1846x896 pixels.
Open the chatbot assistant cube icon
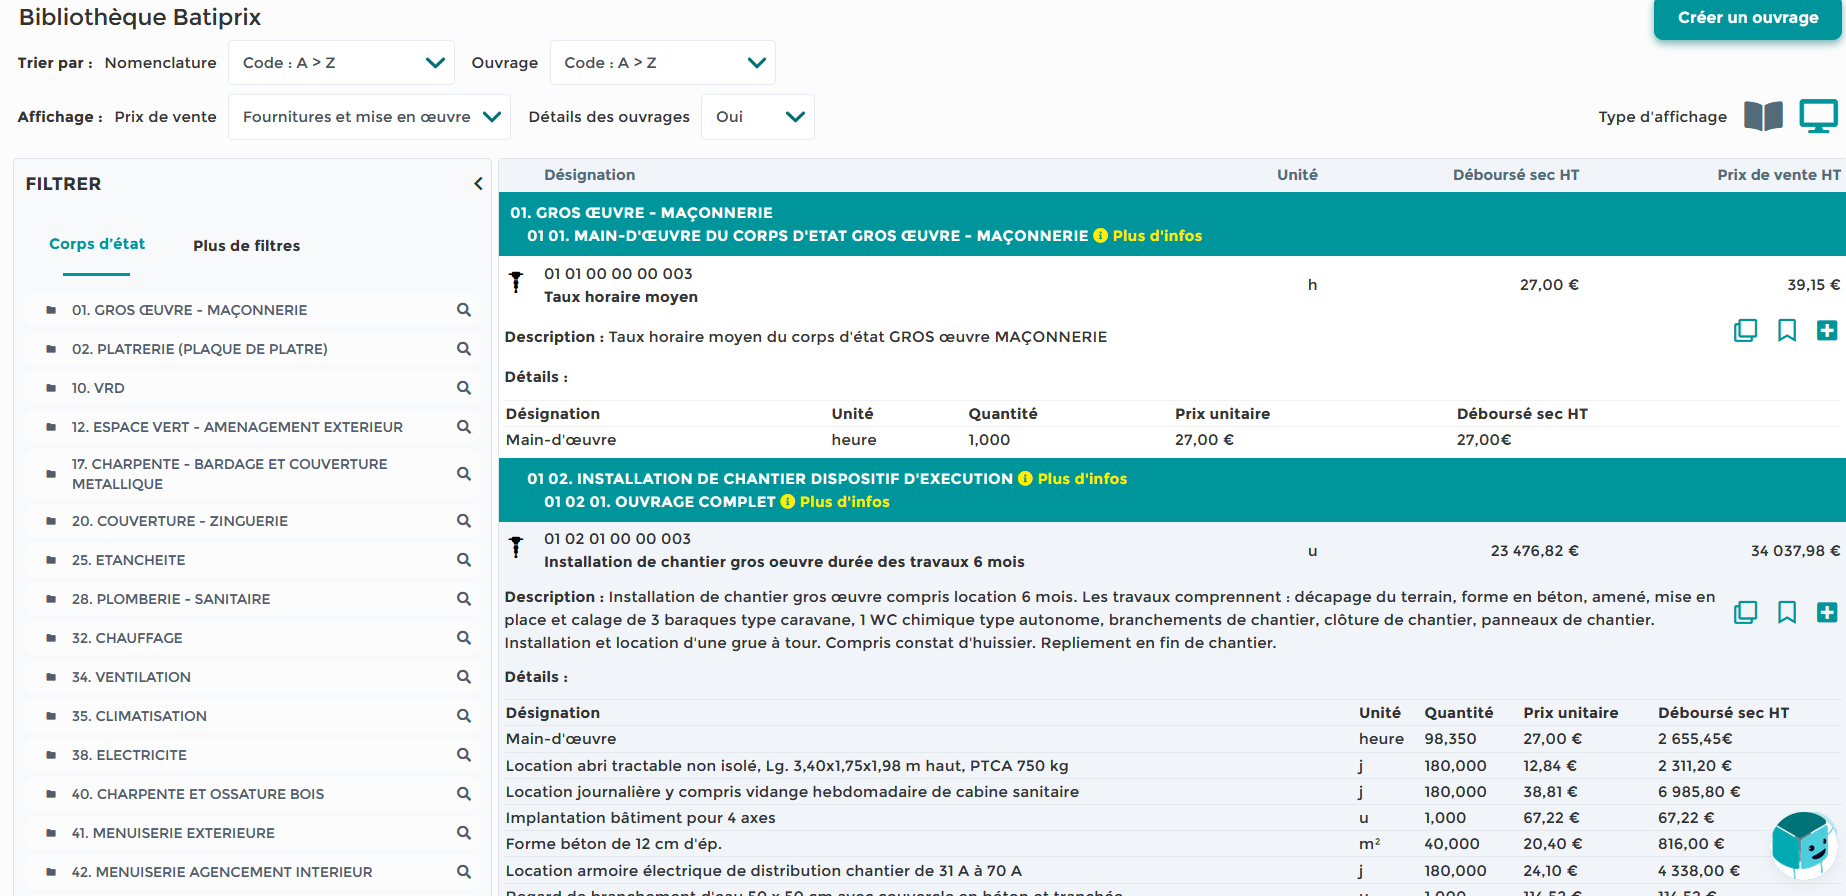[x=1804, y=846]
